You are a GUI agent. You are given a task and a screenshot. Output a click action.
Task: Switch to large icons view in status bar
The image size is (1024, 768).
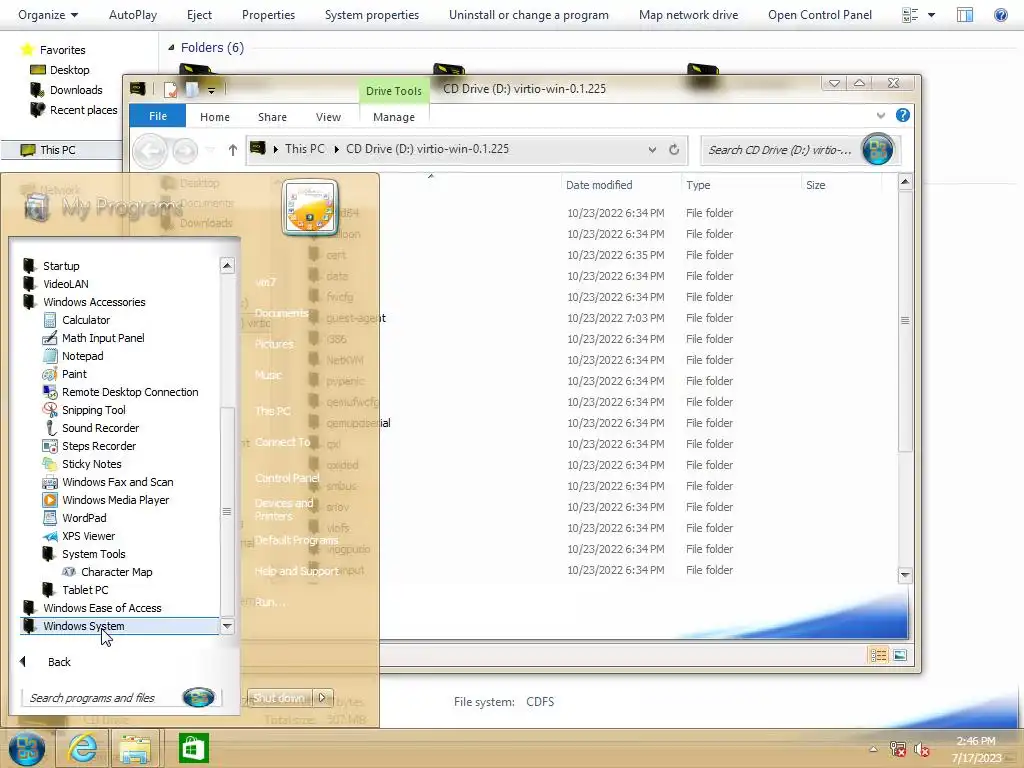[900, 655]
